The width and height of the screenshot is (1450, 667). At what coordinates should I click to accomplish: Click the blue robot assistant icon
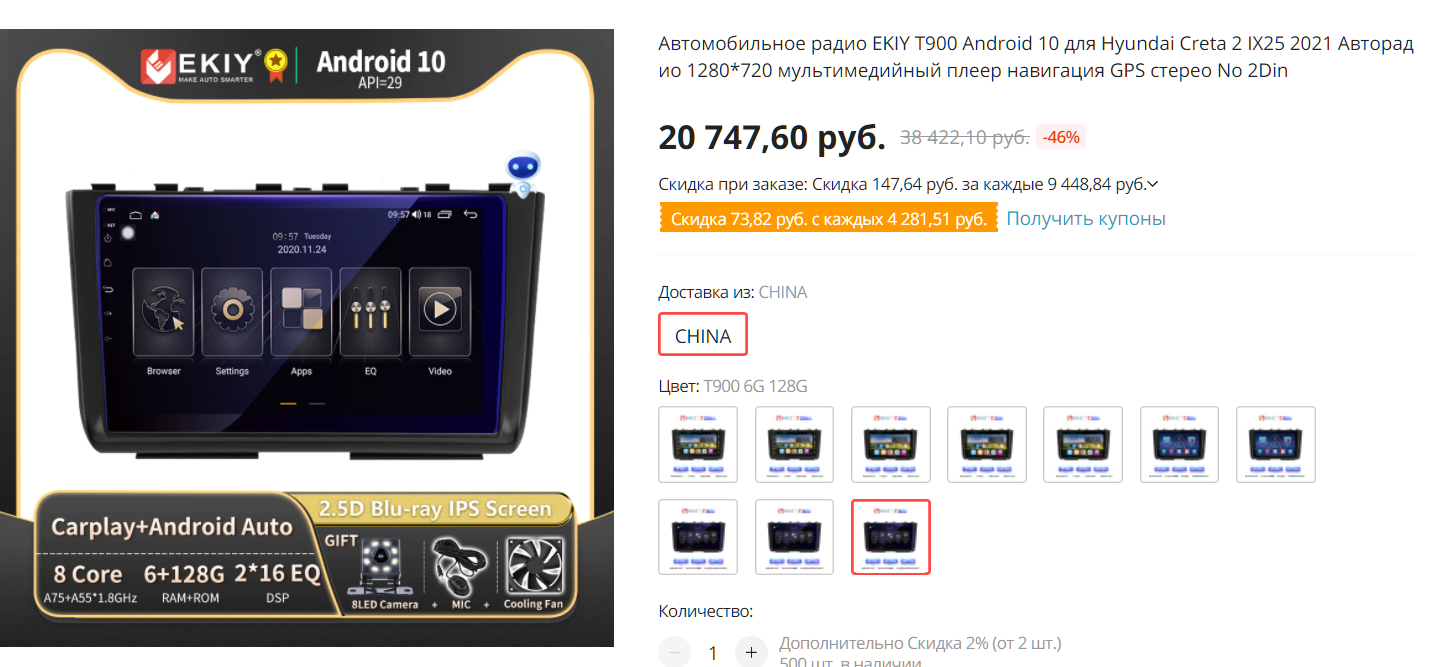click(524, 173)
